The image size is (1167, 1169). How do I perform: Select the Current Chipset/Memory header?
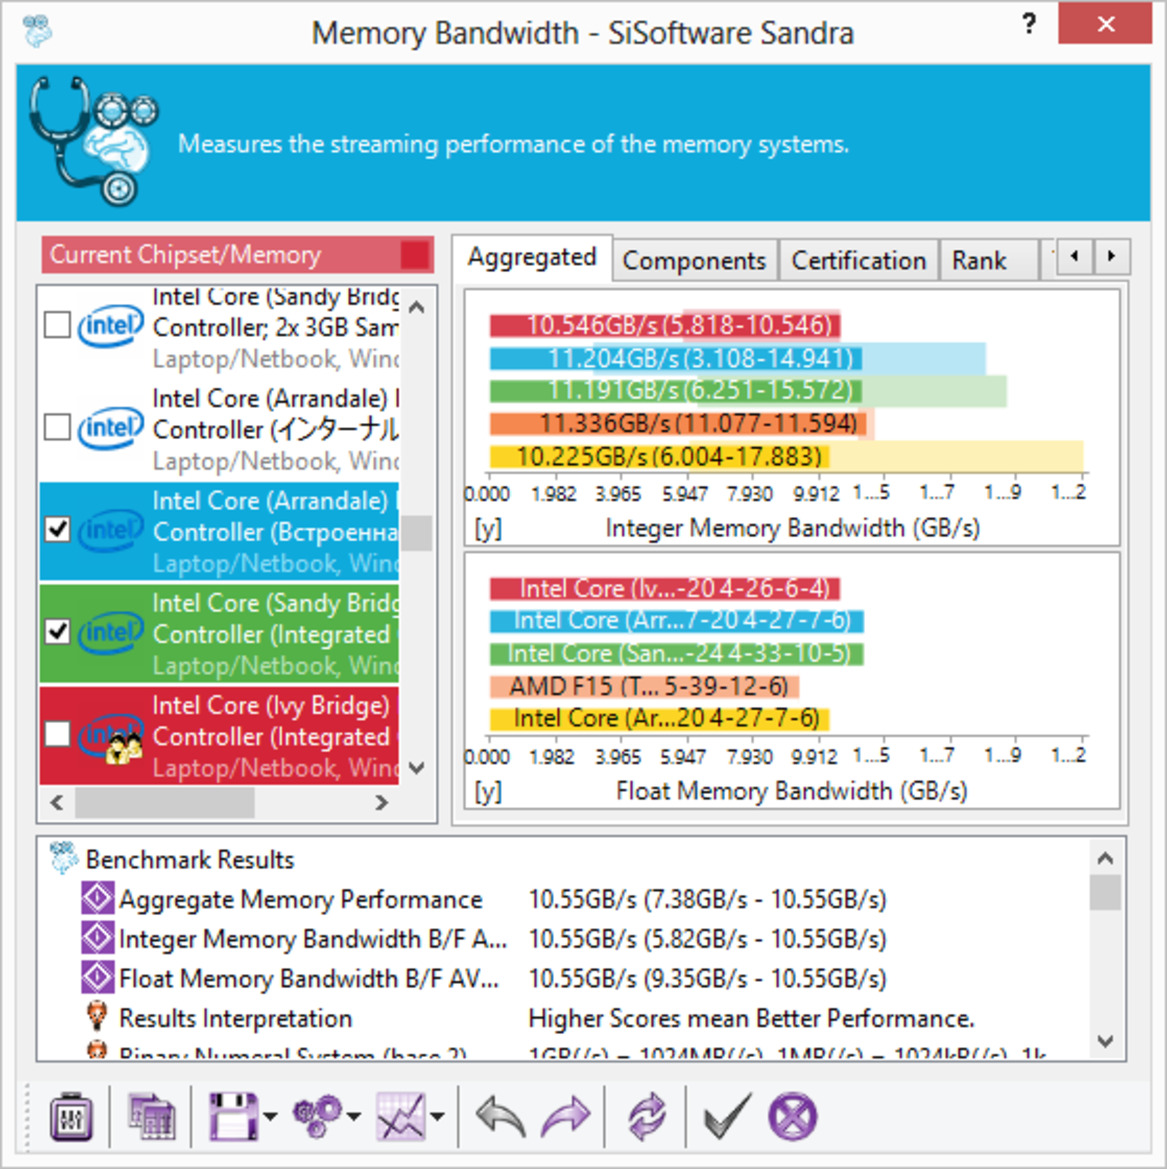(x=237, y=255)
